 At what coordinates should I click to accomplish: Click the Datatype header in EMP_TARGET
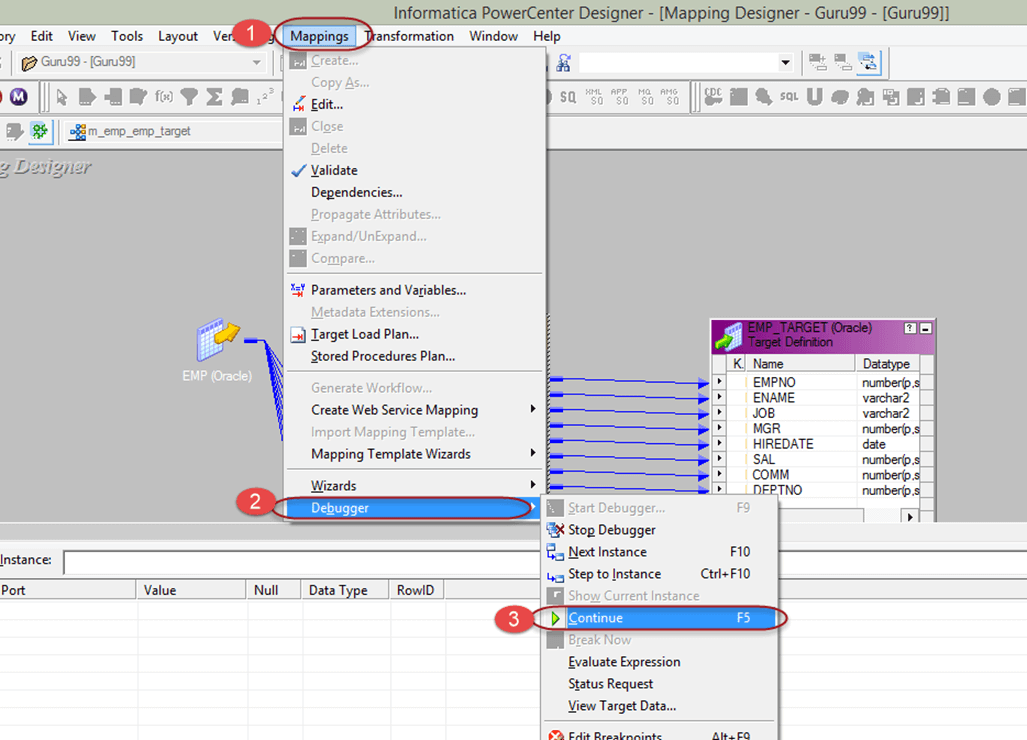887,363
